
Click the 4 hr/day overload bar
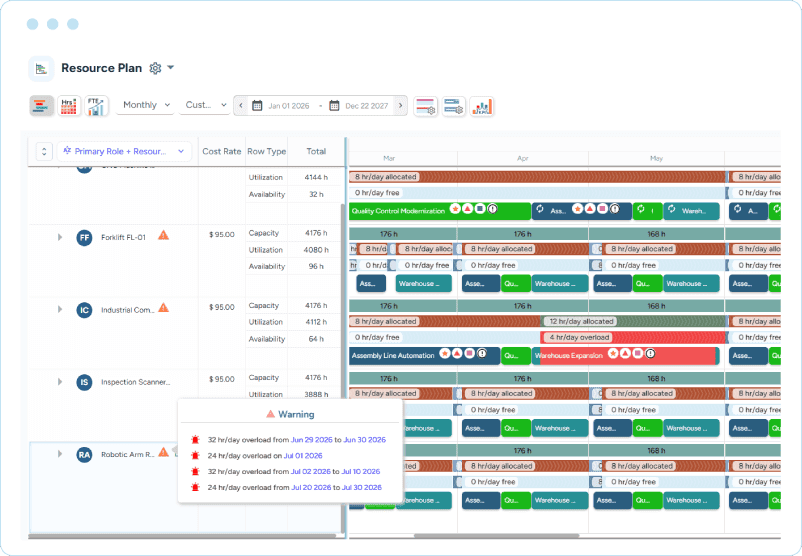(x=633, y=338)
